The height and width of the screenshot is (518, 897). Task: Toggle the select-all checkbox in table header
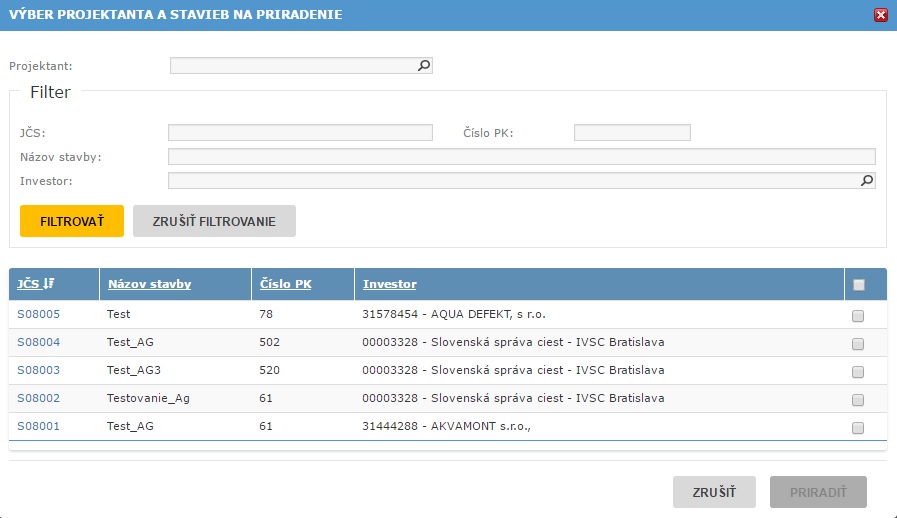[x=858, y=285]
